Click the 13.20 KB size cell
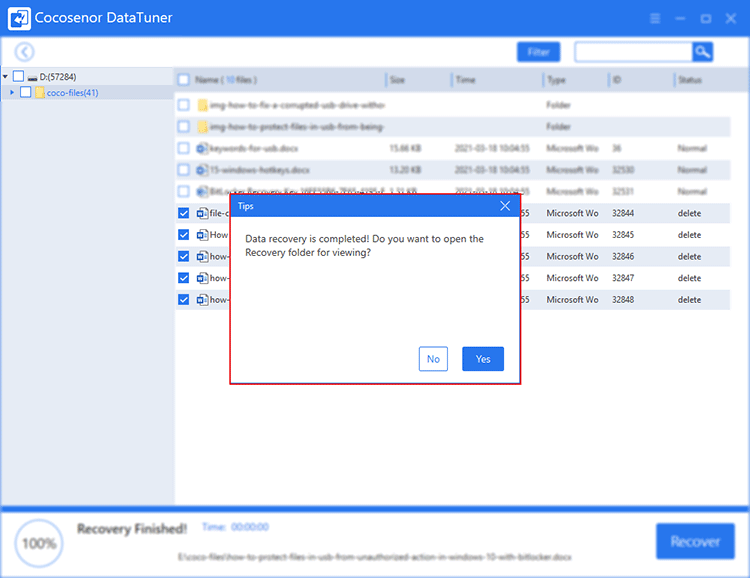This screenshot has width=750, height=578. [405, 170]
